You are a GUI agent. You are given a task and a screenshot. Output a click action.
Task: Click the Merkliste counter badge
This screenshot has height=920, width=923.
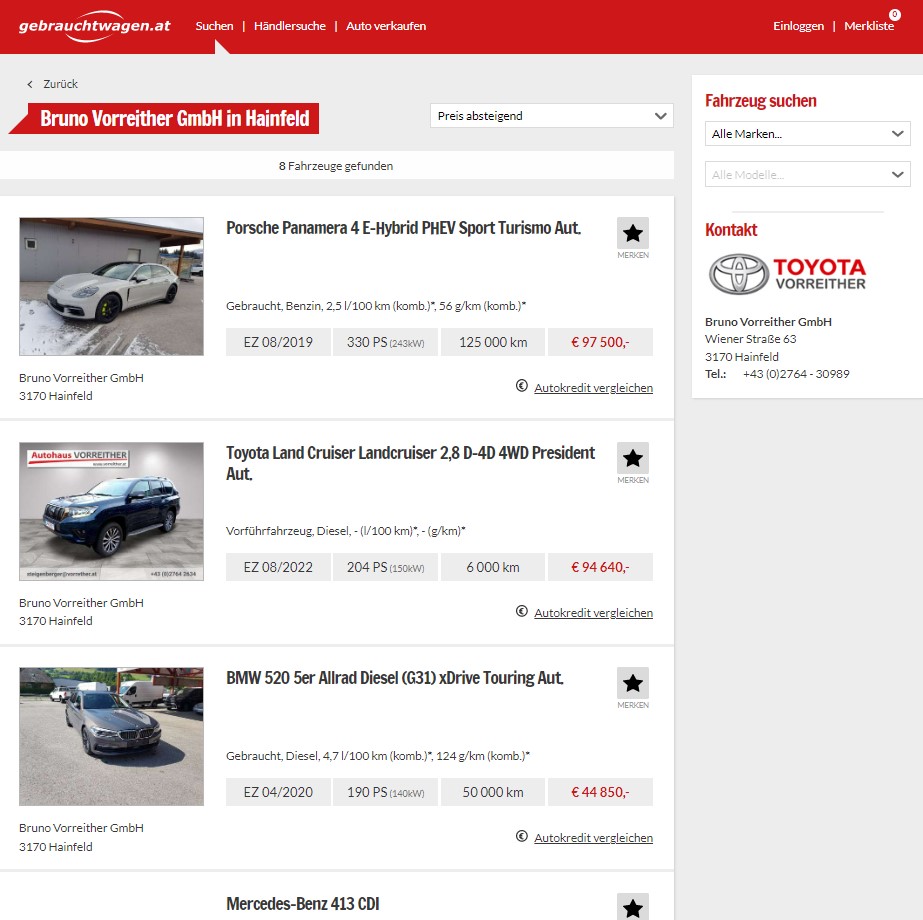(895, 14)
